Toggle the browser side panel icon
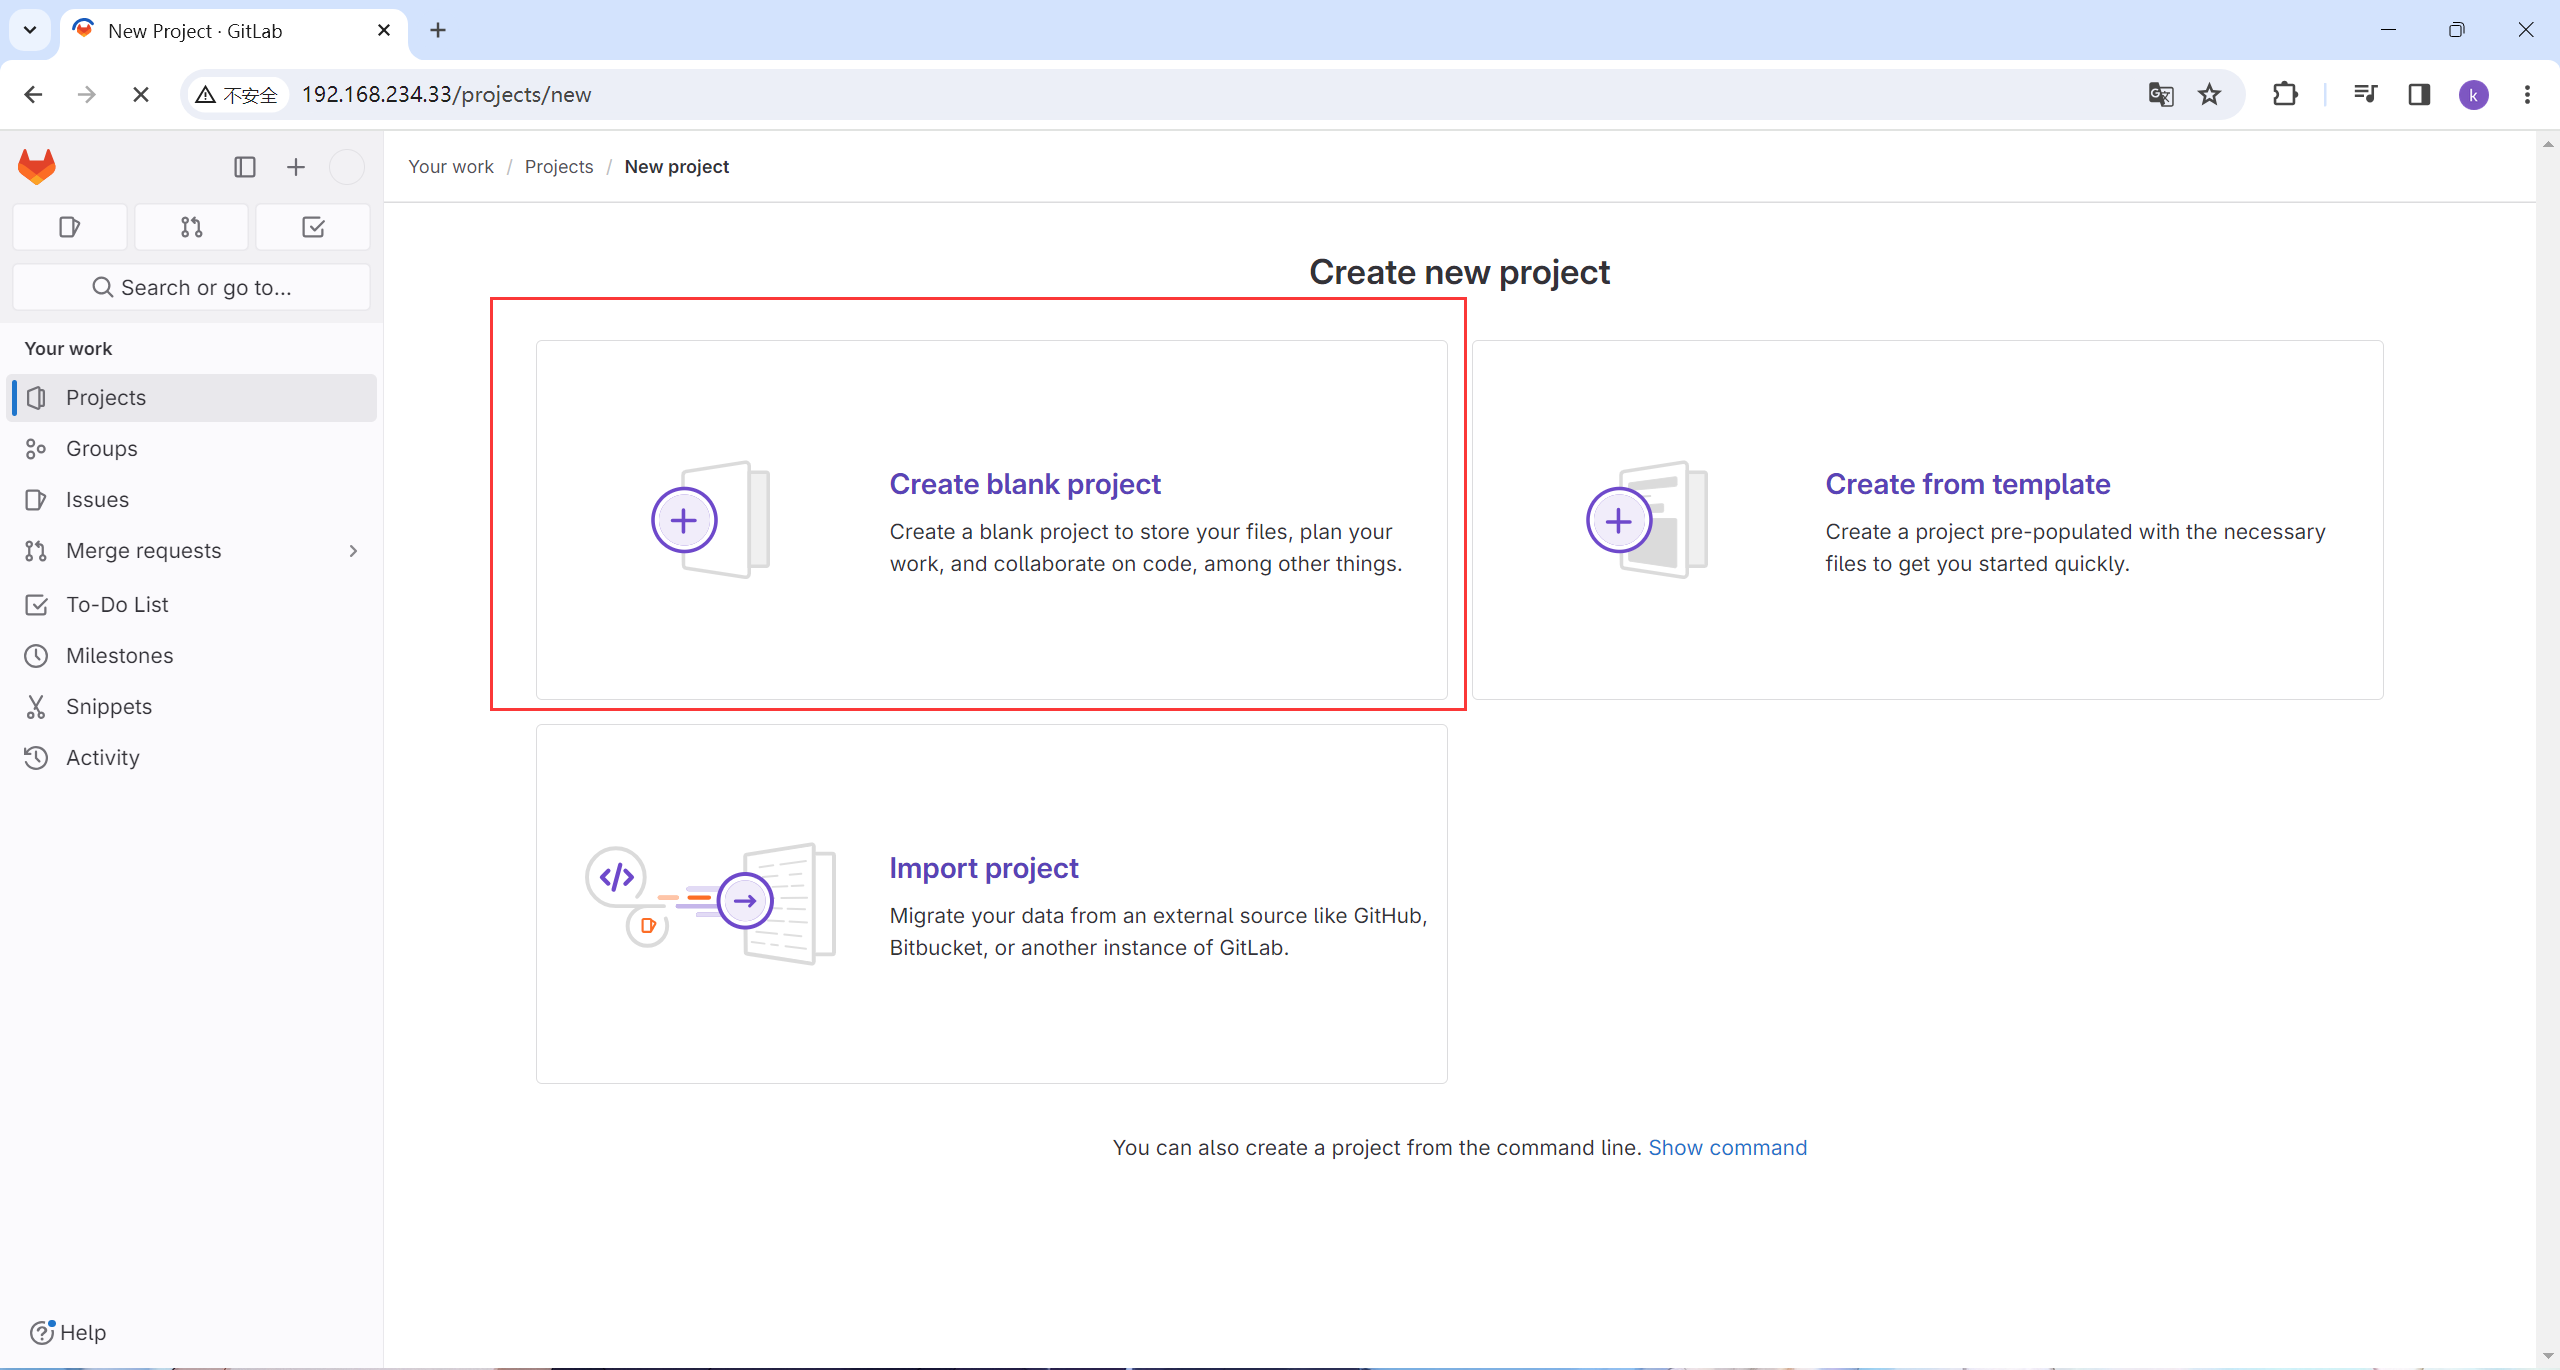Image resolution: width=2560 pixels, height=1370 pixels. click(2419, 94)
